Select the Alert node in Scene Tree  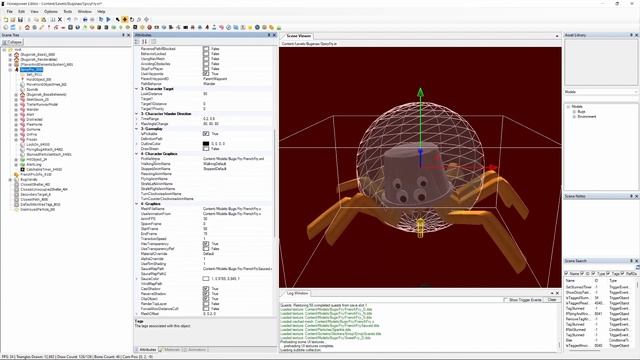click(x=30, y=115)
